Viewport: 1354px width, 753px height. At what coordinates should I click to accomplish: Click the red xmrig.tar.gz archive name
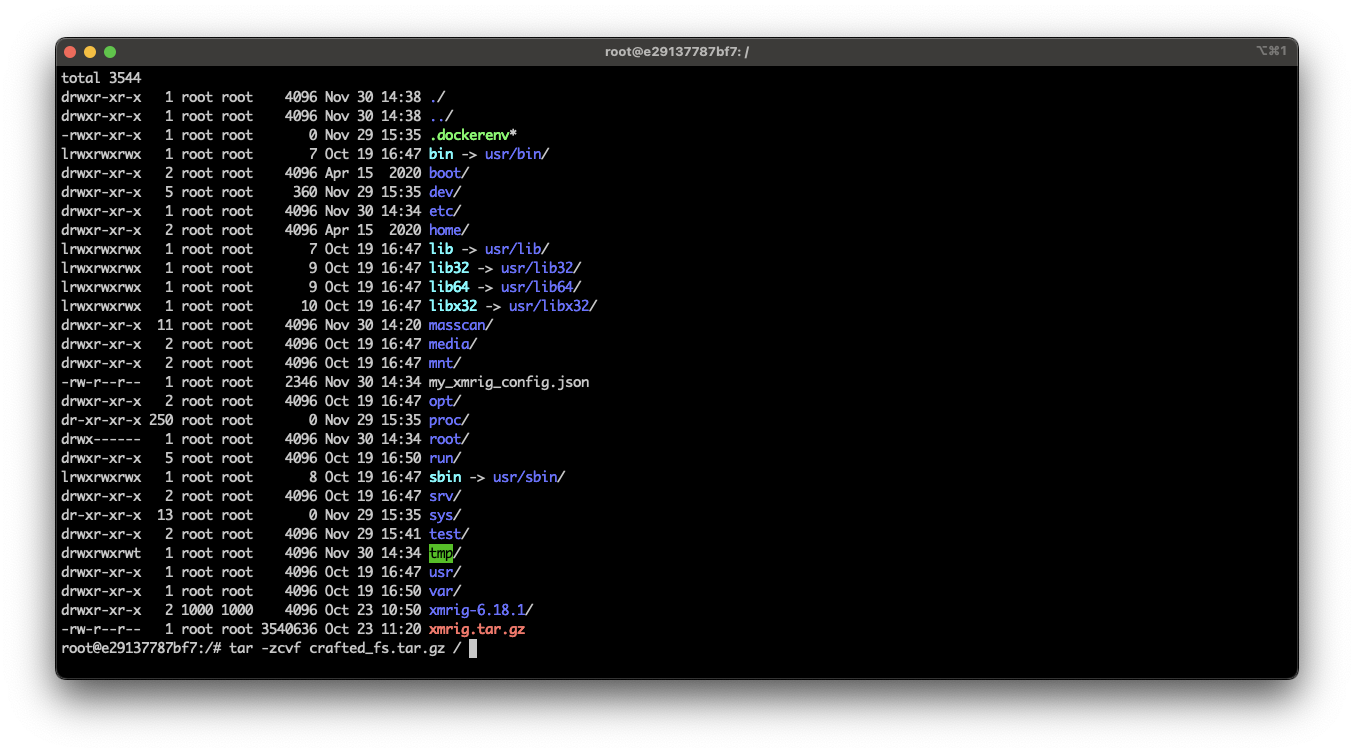point(477,629)
